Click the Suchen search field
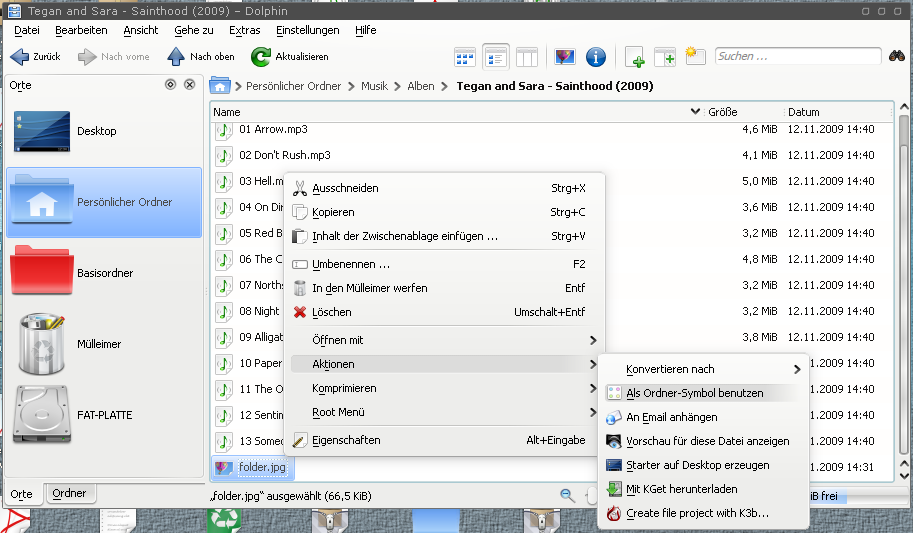Viewport: 913px width, 533px height. 798,56
